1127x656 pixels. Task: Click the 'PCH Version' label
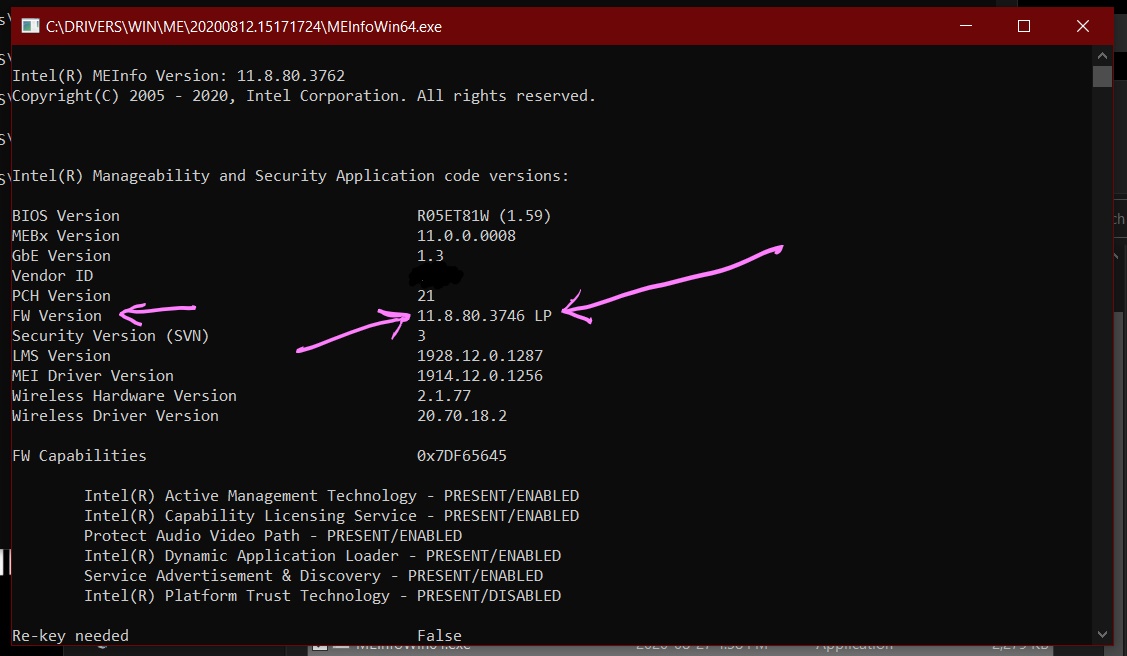(62, 296)
